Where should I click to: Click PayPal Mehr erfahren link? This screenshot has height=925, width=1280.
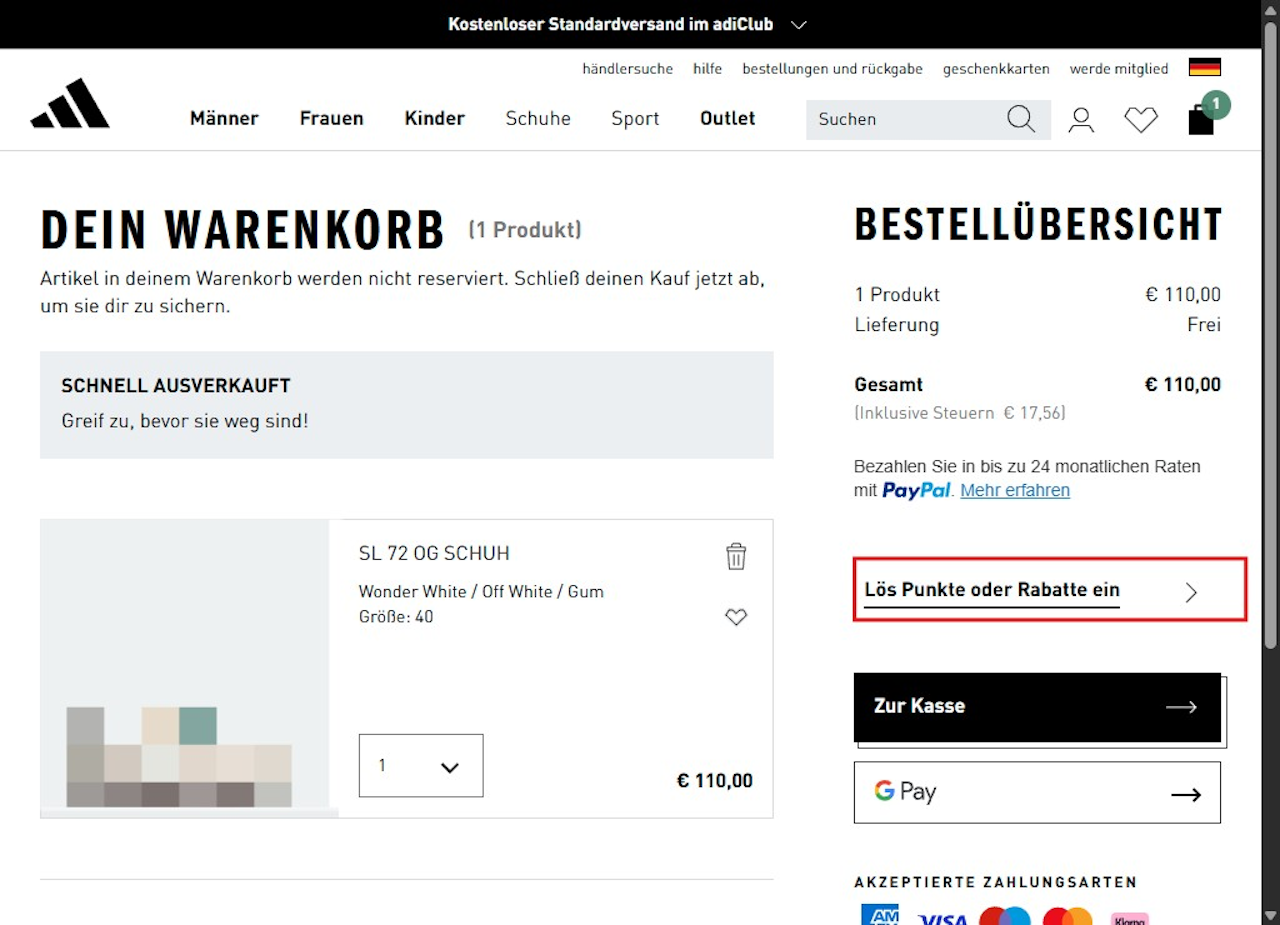click(x=1015, y=490)
